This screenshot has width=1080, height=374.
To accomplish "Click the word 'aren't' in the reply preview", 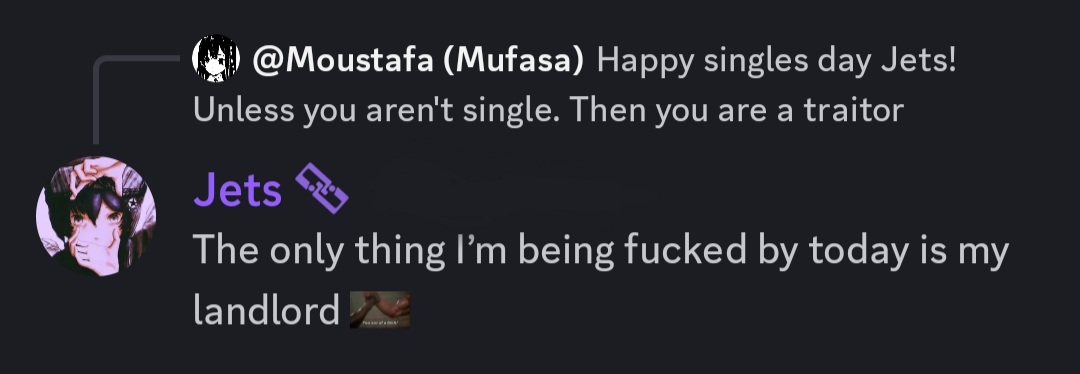I will point(409,110).
